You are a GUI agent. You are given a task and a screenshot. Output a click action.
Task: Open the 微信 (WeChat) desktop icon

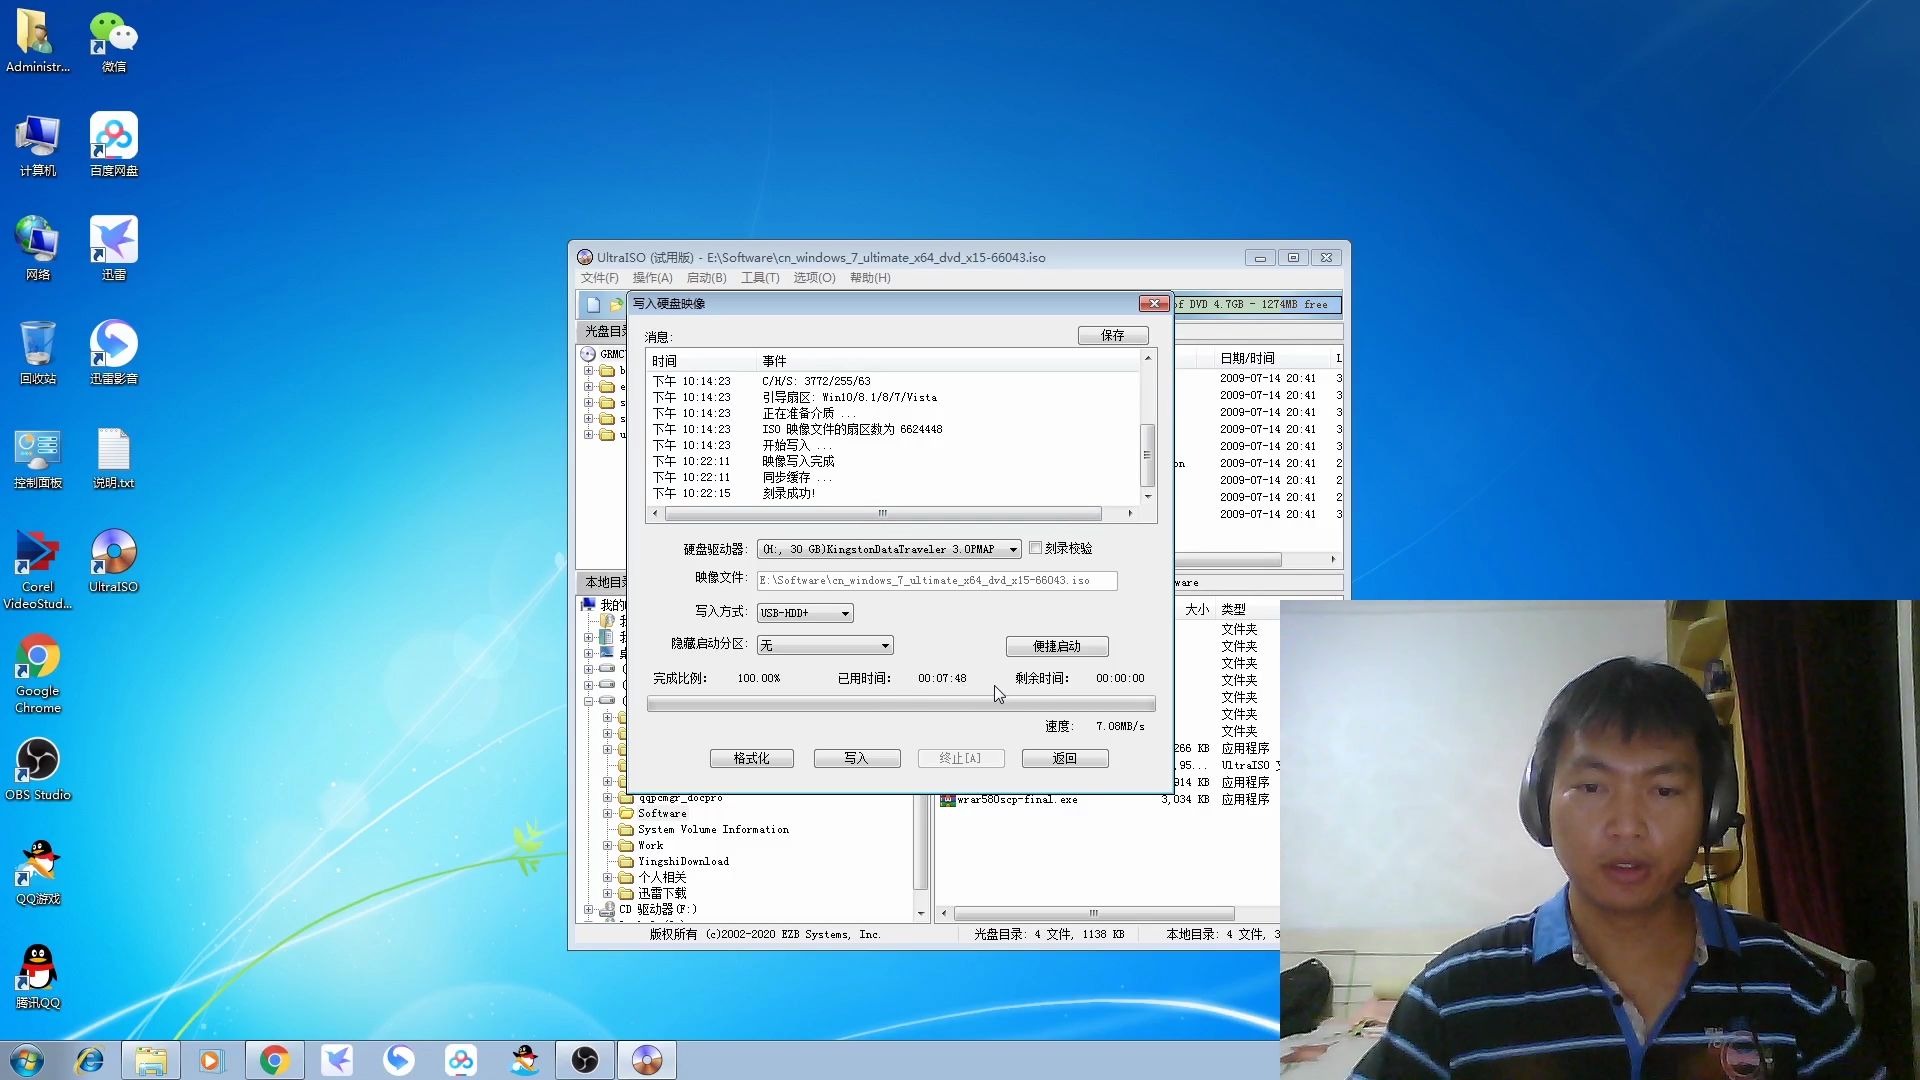click(113, 41)
